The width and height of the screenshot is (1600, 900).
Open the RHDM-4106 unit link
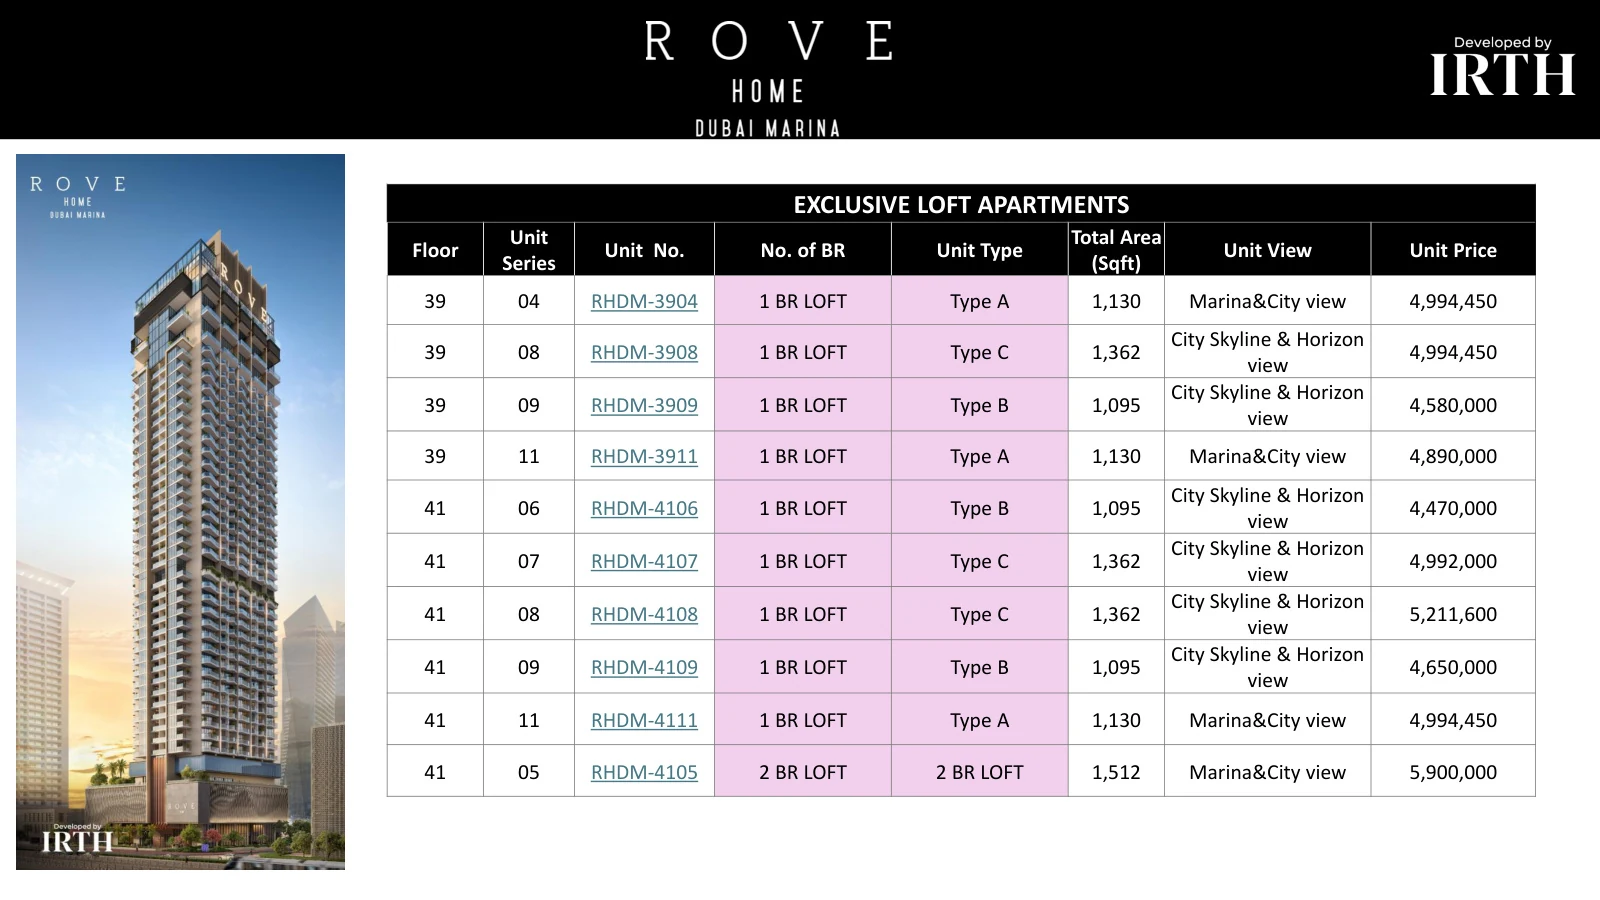[644, 508]
